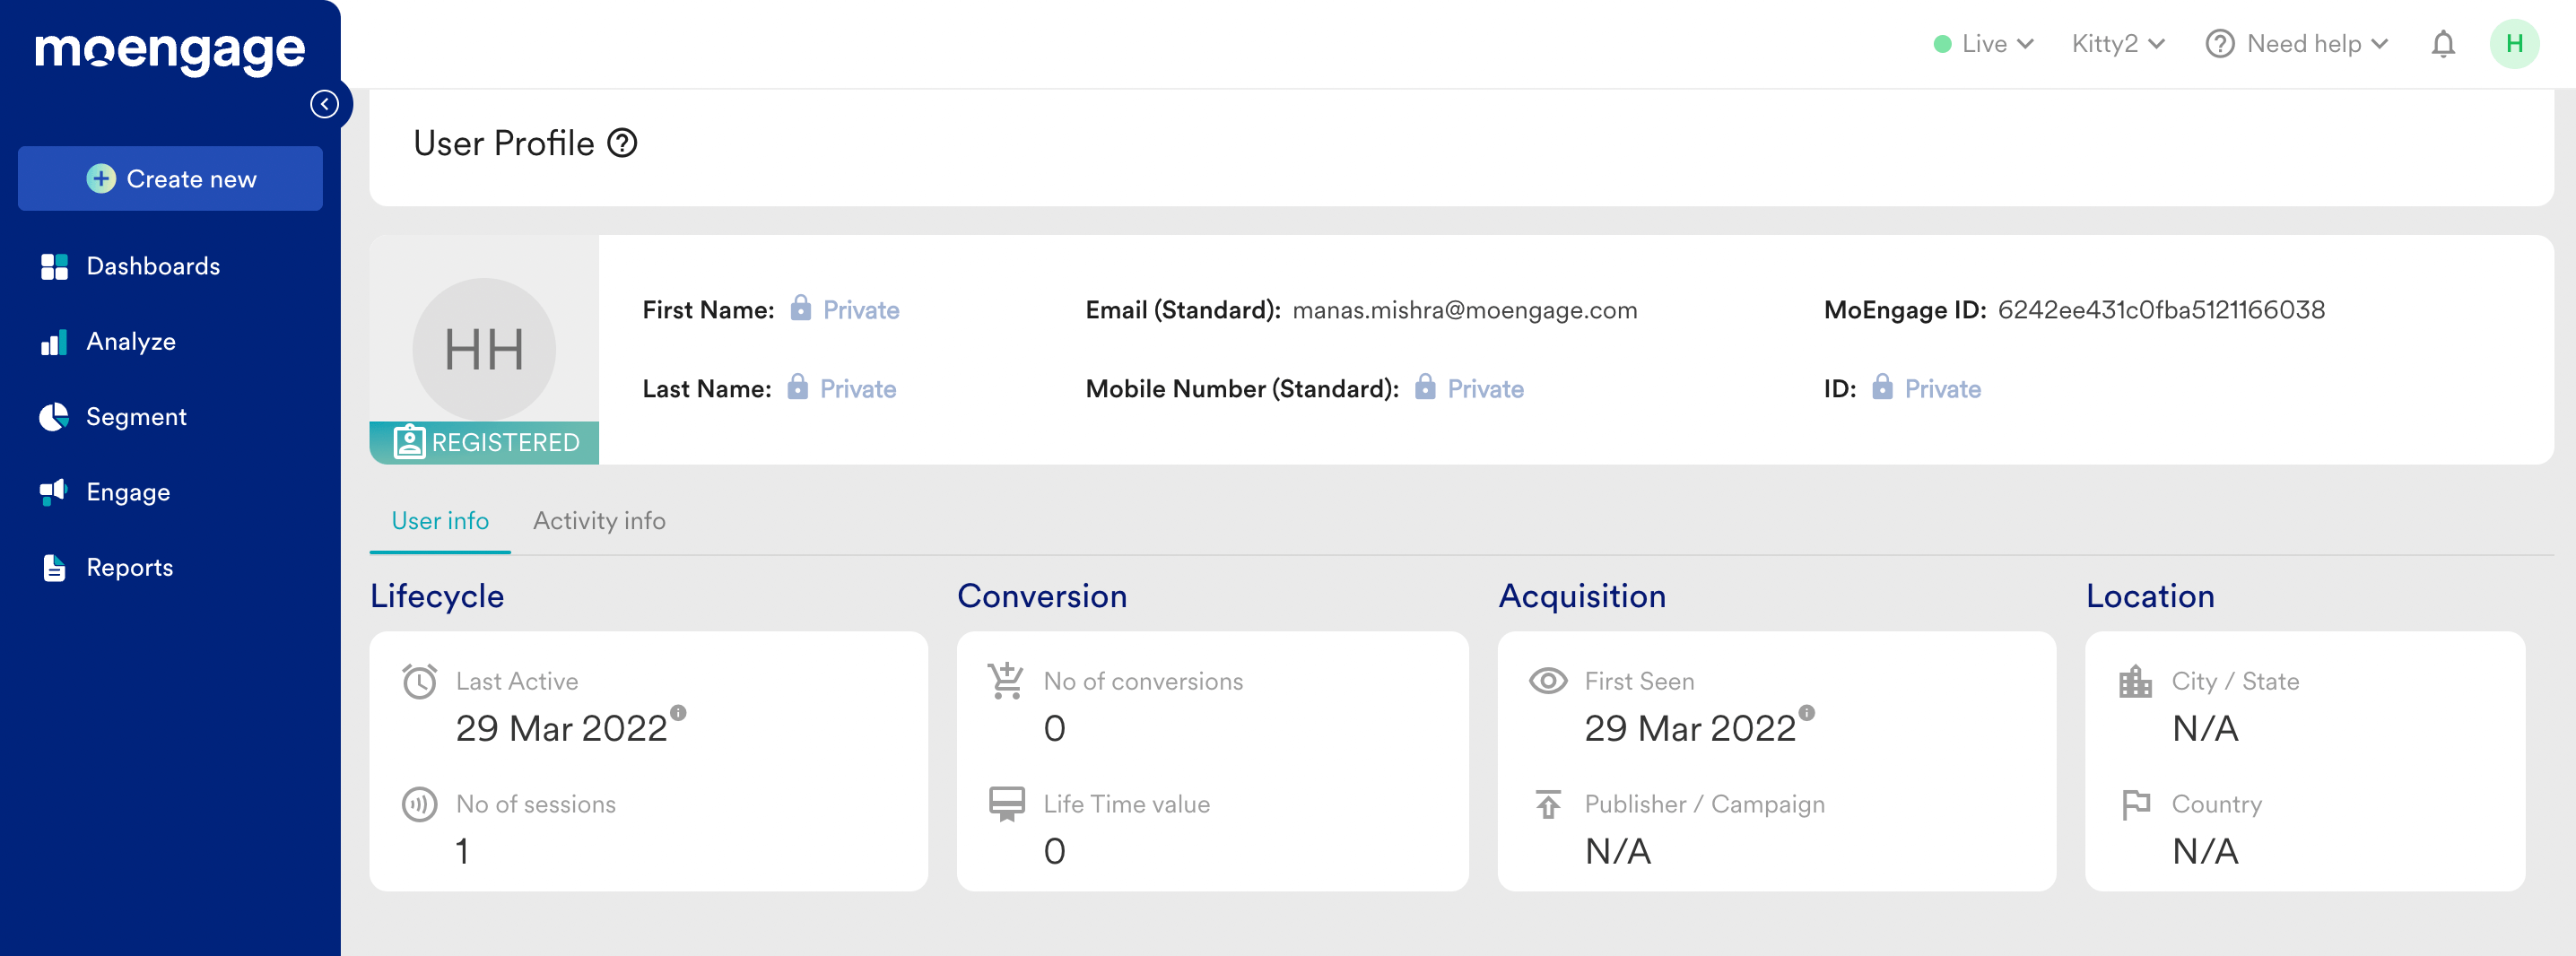Open the Segment section

[x=136, y=416]
